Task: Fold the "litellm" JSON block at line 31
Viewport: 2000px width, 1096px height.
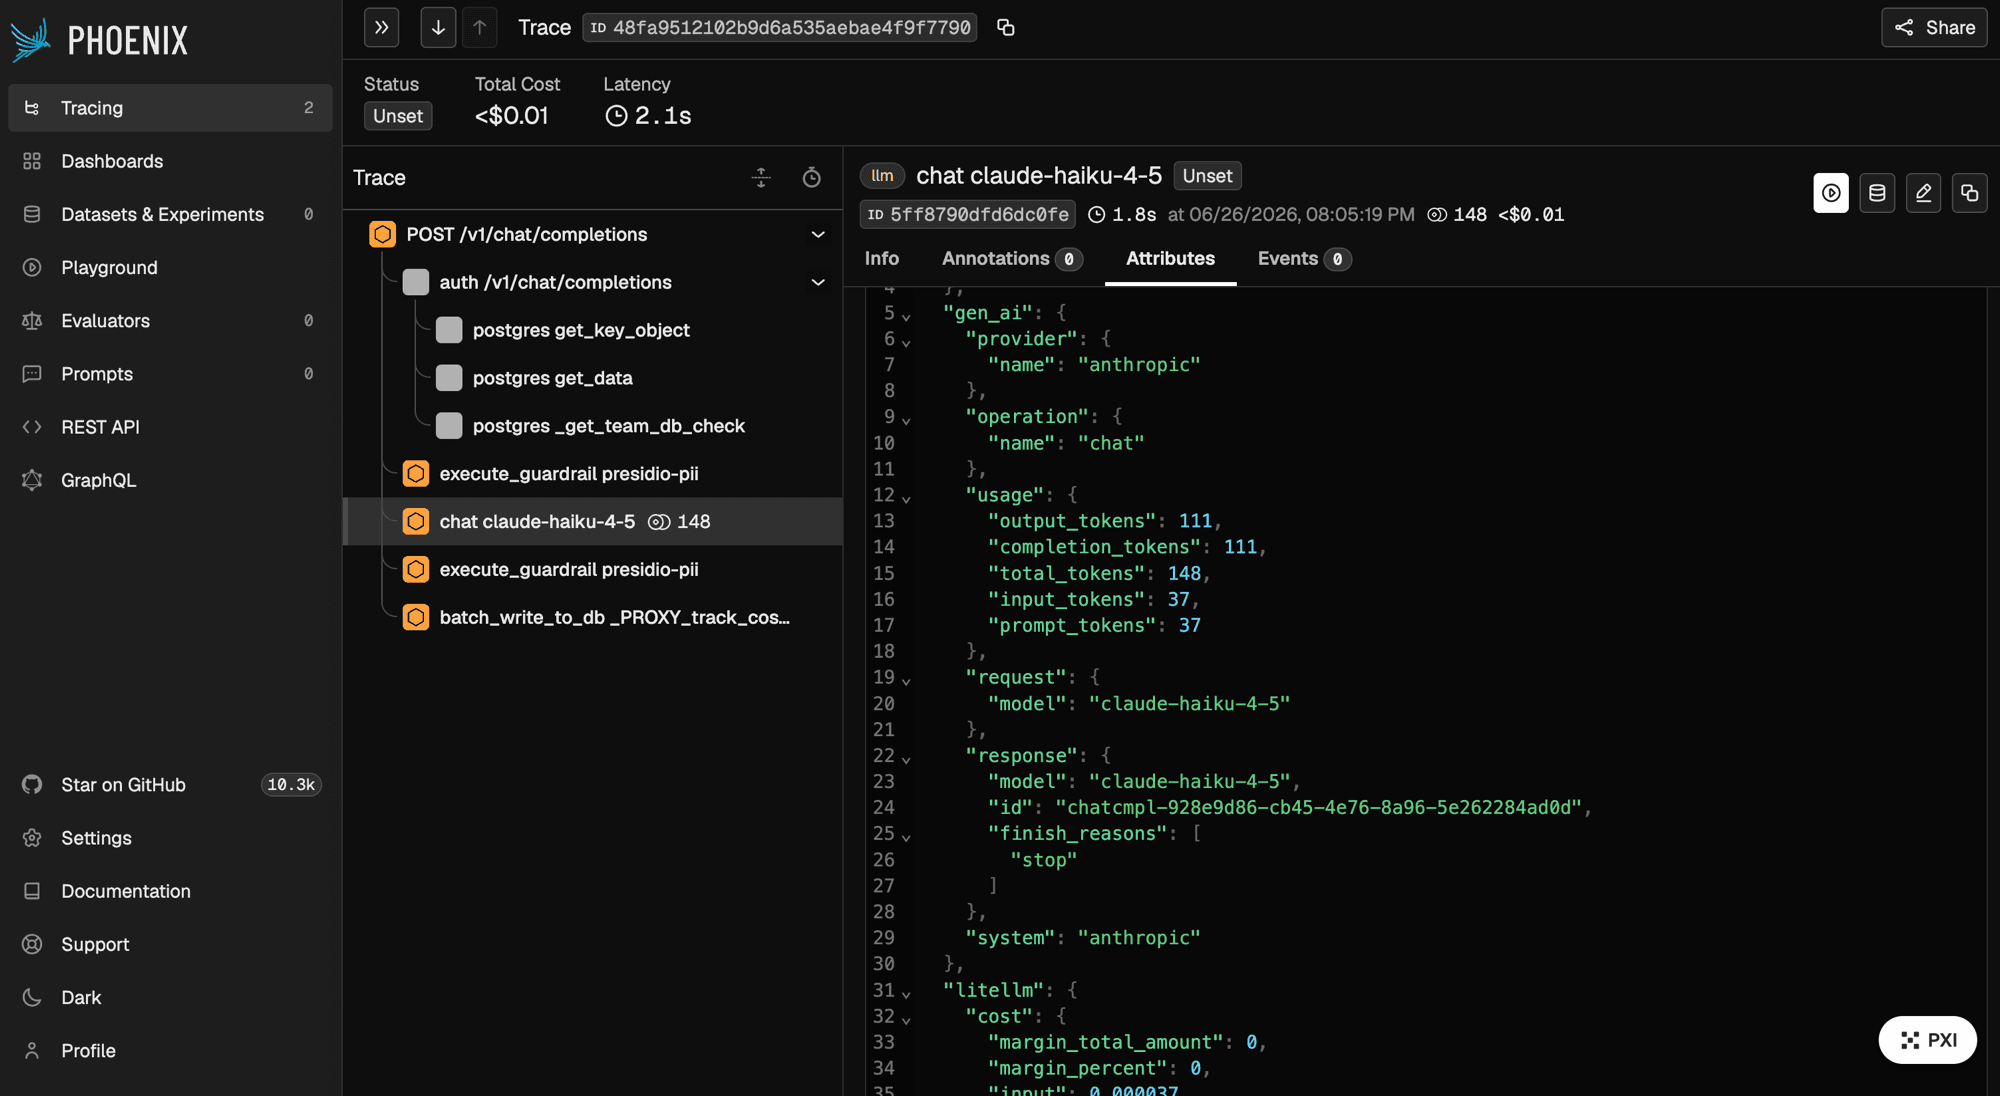Action: coord(906,994)
